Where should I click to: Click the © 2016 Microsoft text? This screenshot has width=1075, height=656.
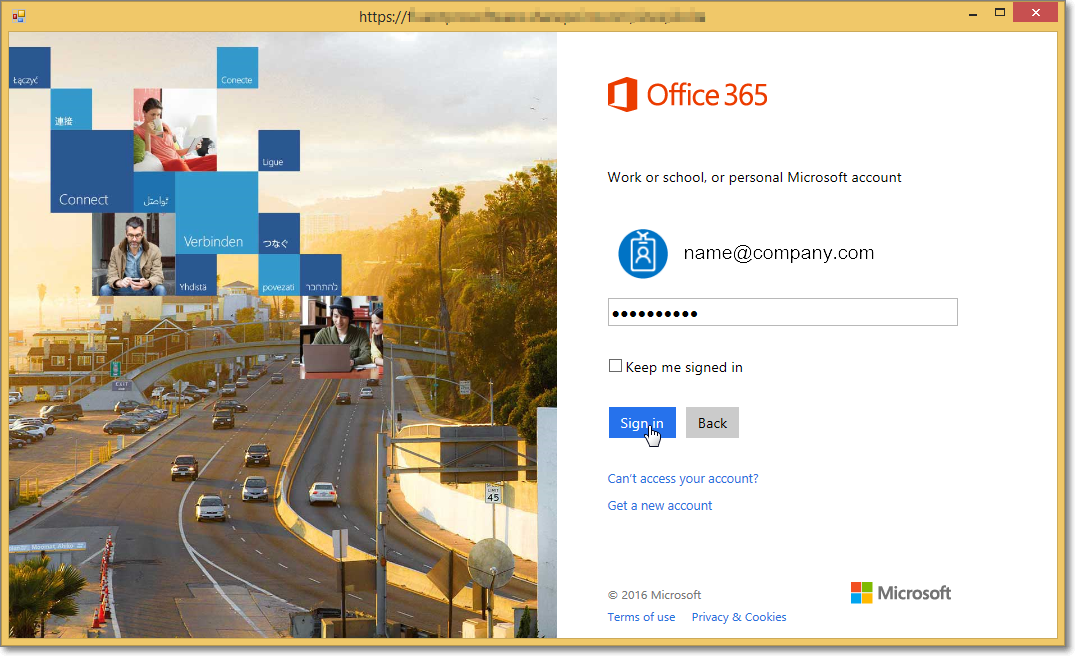[x=655, y=595]
